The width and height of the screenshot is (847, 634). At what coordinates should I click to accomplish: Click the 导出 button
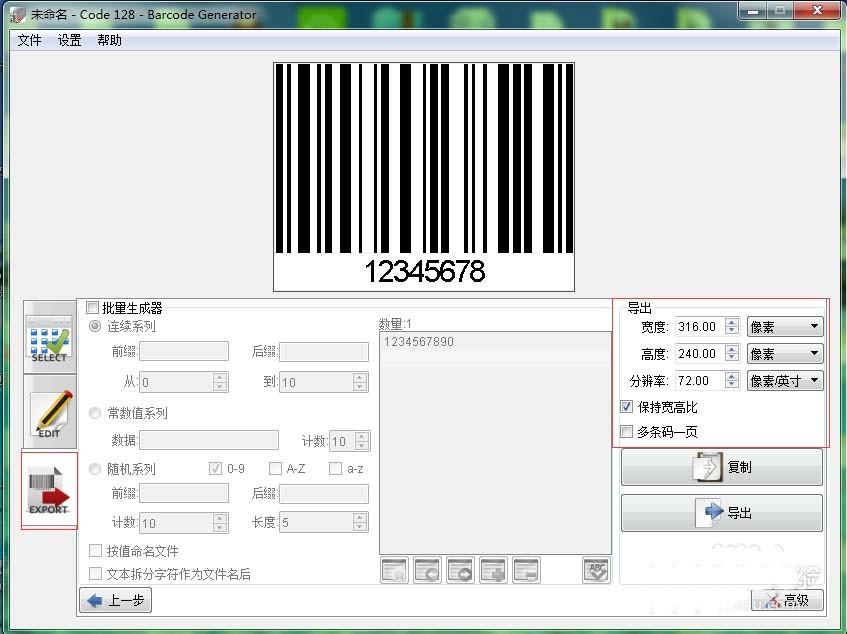(721, 513)
